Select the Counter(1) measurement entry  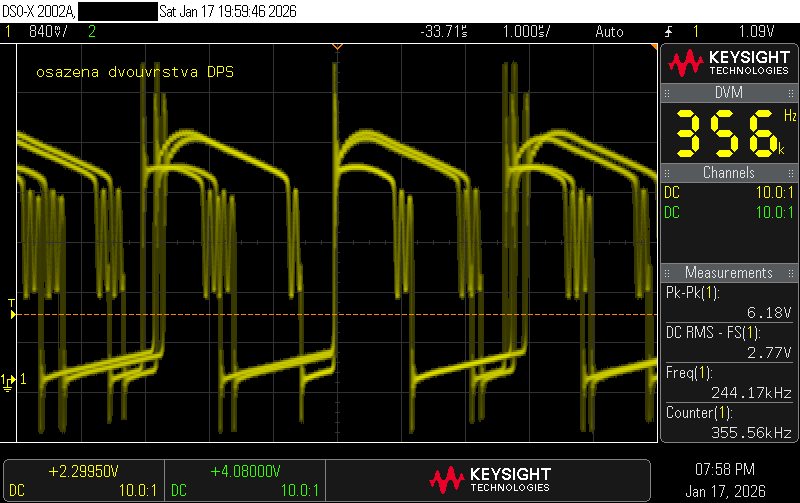click(x=727, y=422)
